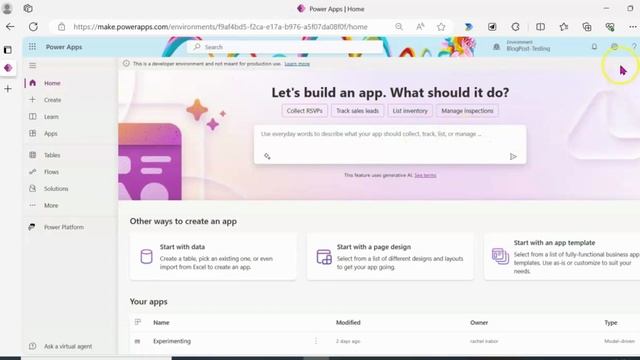Click the Type column header
The image size is (640, 360).
pyautogui.click(x=611, y=322)
